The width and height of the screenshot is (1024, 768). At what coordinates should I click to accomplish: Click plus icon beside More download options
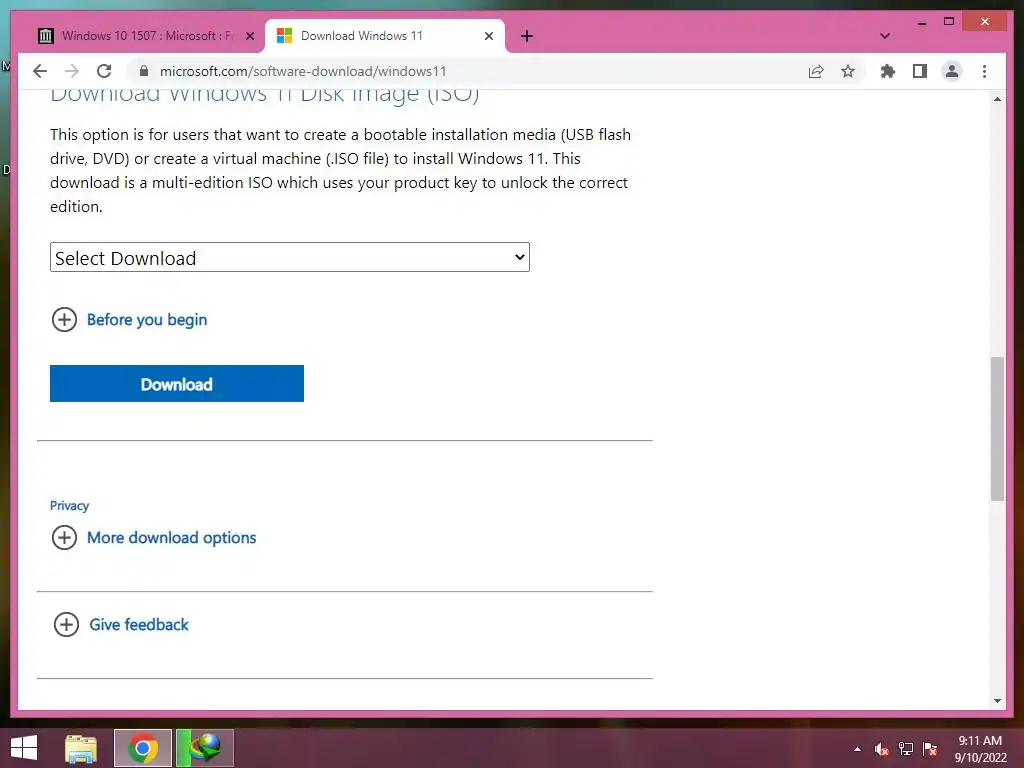click(x=64, y=537)
